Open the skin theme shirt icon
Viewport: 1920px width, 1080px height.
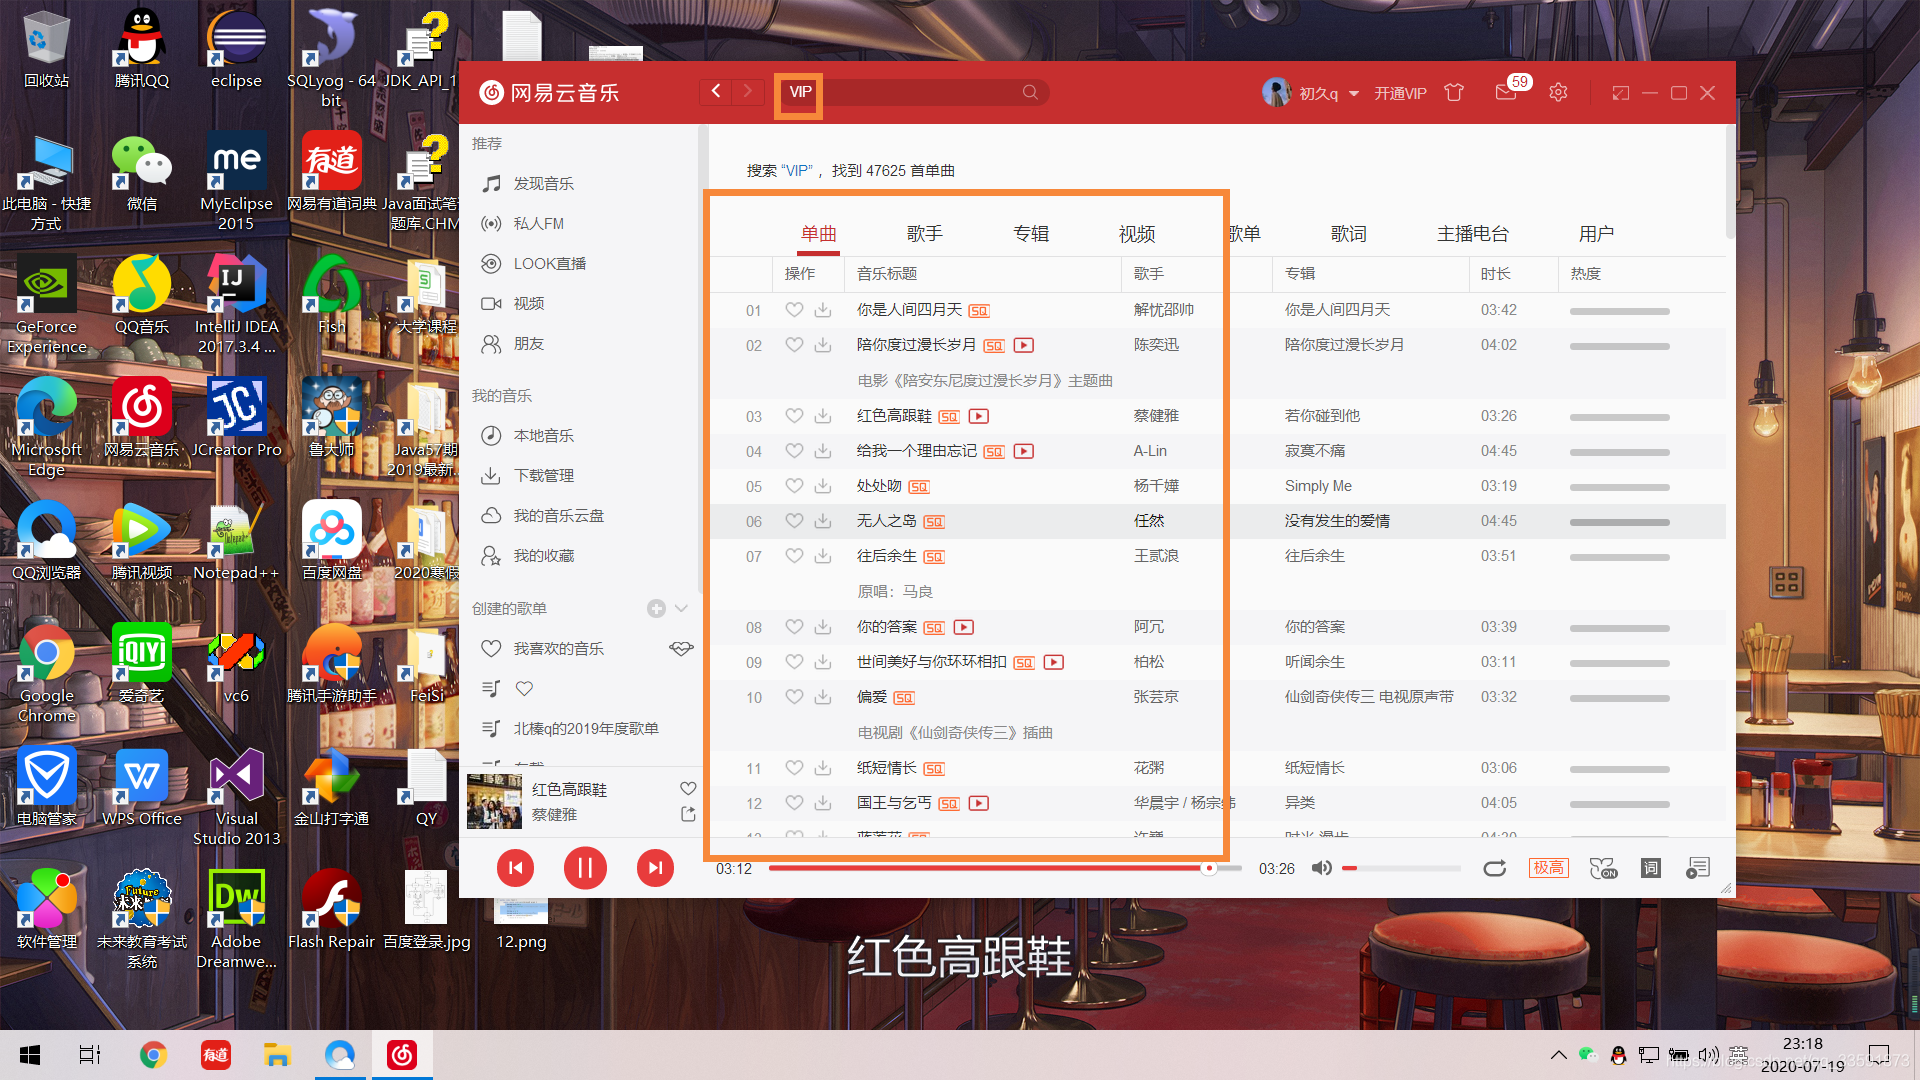(1454, 92)
